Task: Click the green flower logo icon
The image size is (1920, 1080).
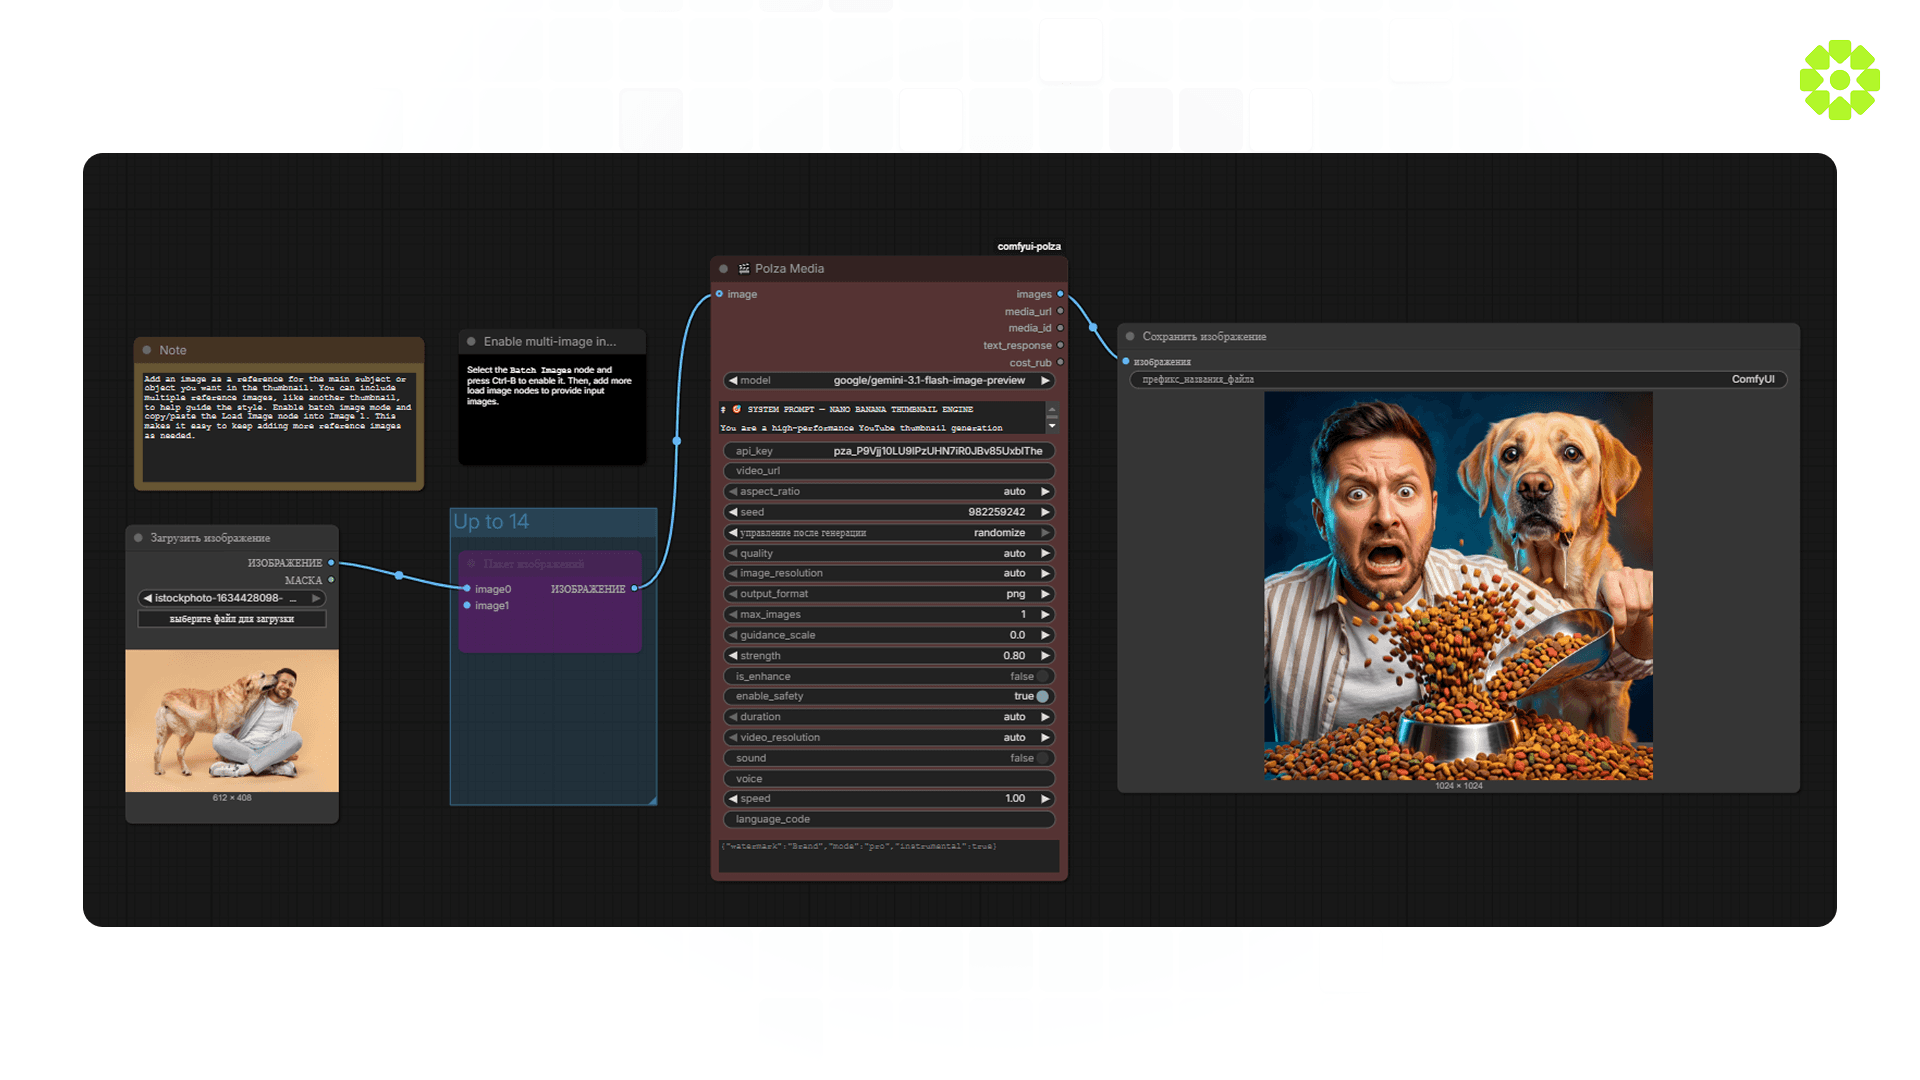Action: click(x=1839, y=80)
